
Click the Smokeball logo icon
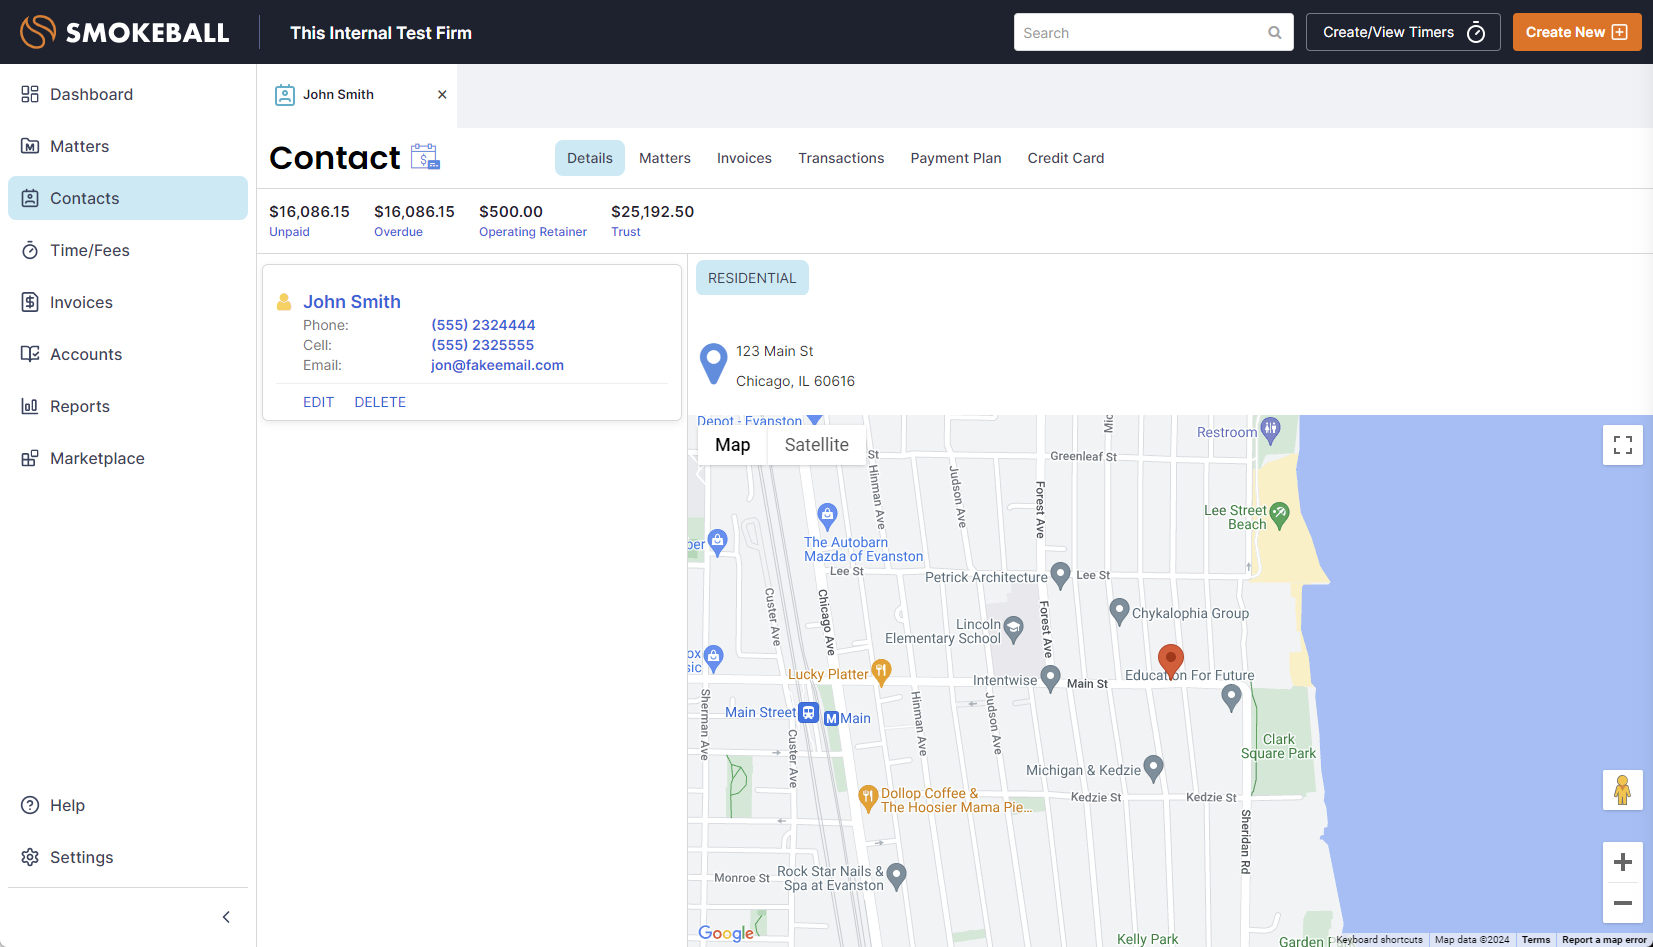pyautogui.click(x=38, y=32)
